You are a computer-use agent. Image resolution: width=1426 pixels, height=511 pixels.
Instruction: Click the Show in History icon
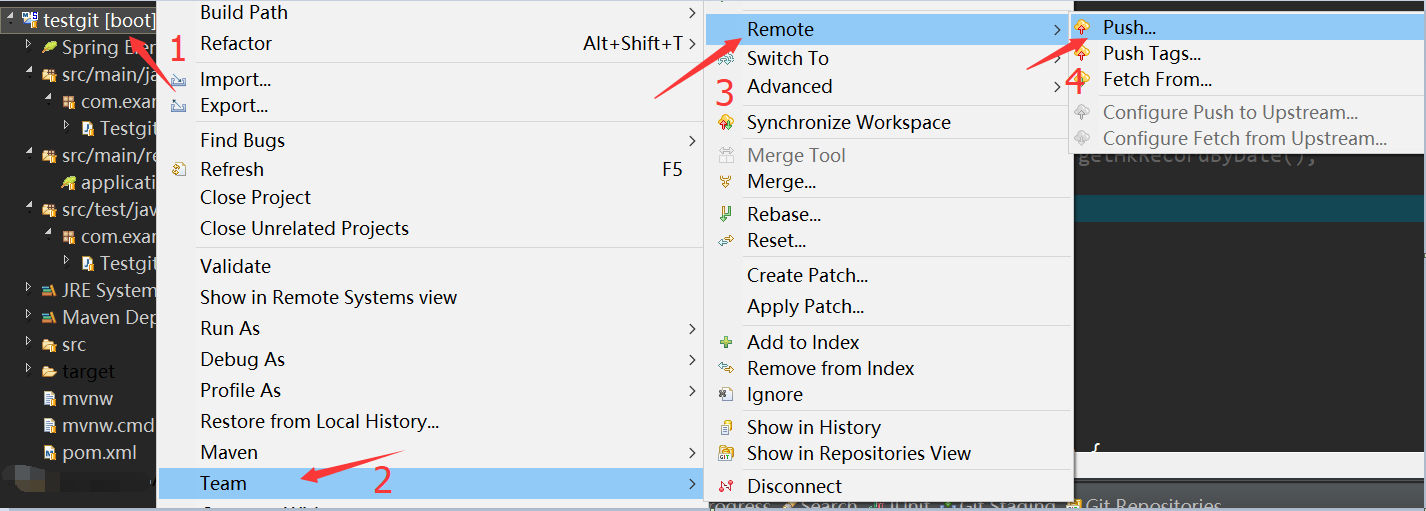(x=727, y=427)
